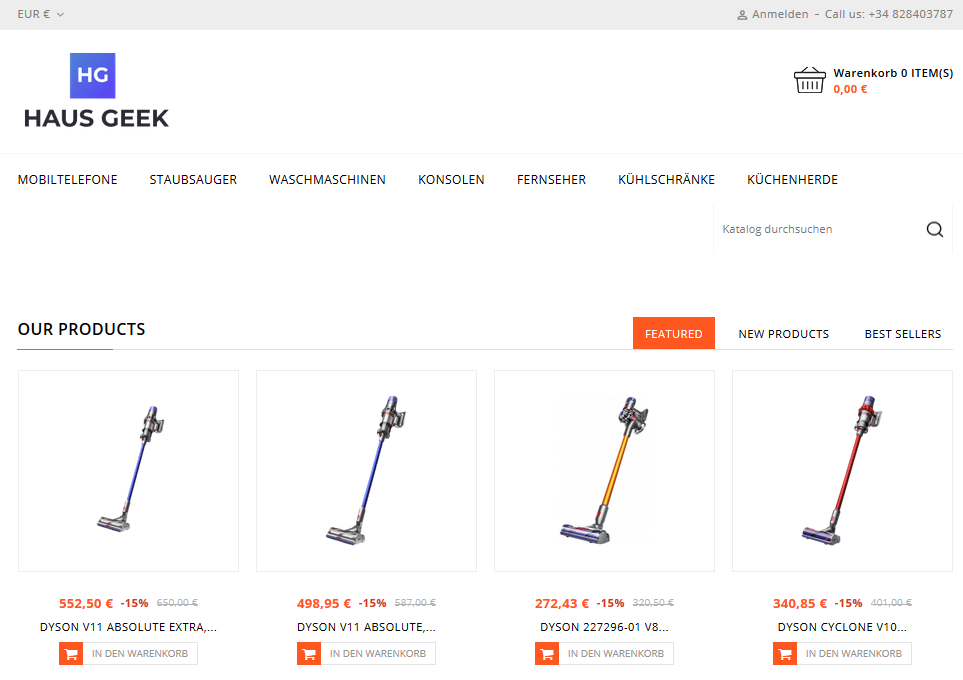The height and width of the screenshot is (680, 963).
Task: Click the search magnifier icon
Action: [x=934, y=229]
